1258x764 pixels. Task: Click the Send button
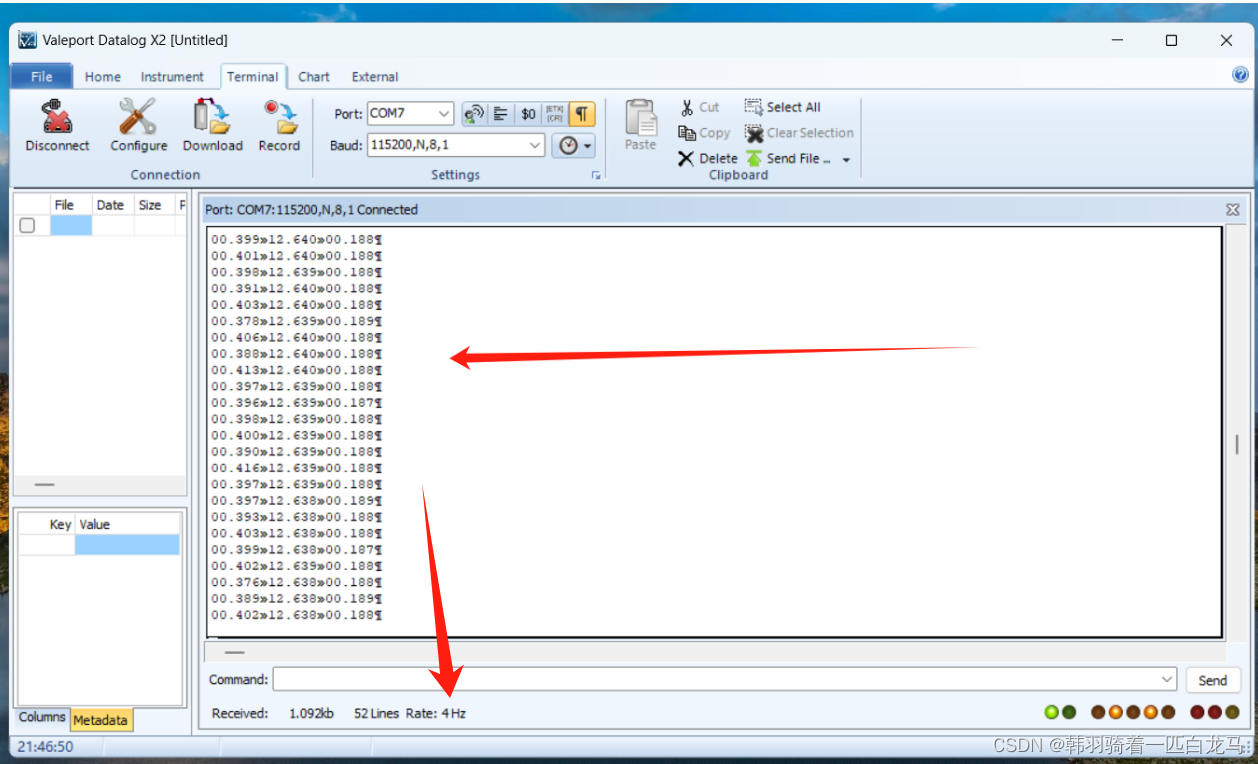(1212, 680)
